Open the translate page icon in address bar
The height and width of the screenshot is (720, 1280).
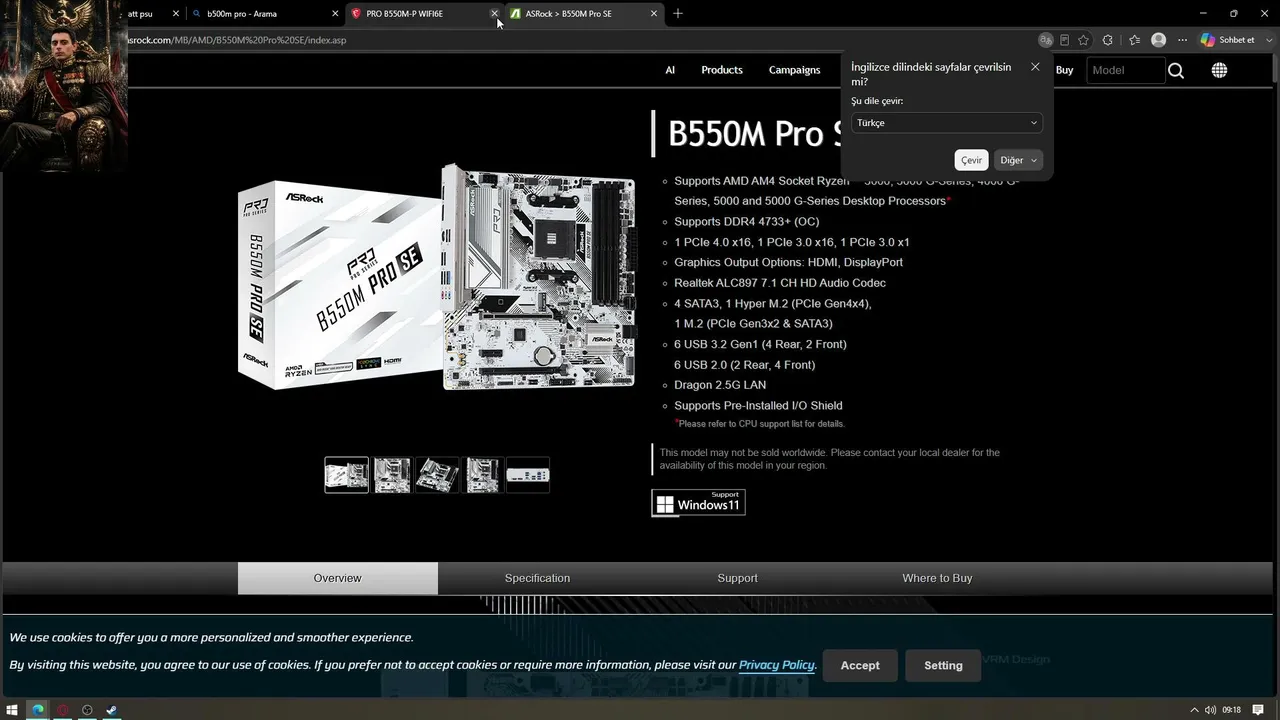click(1045, 40)
